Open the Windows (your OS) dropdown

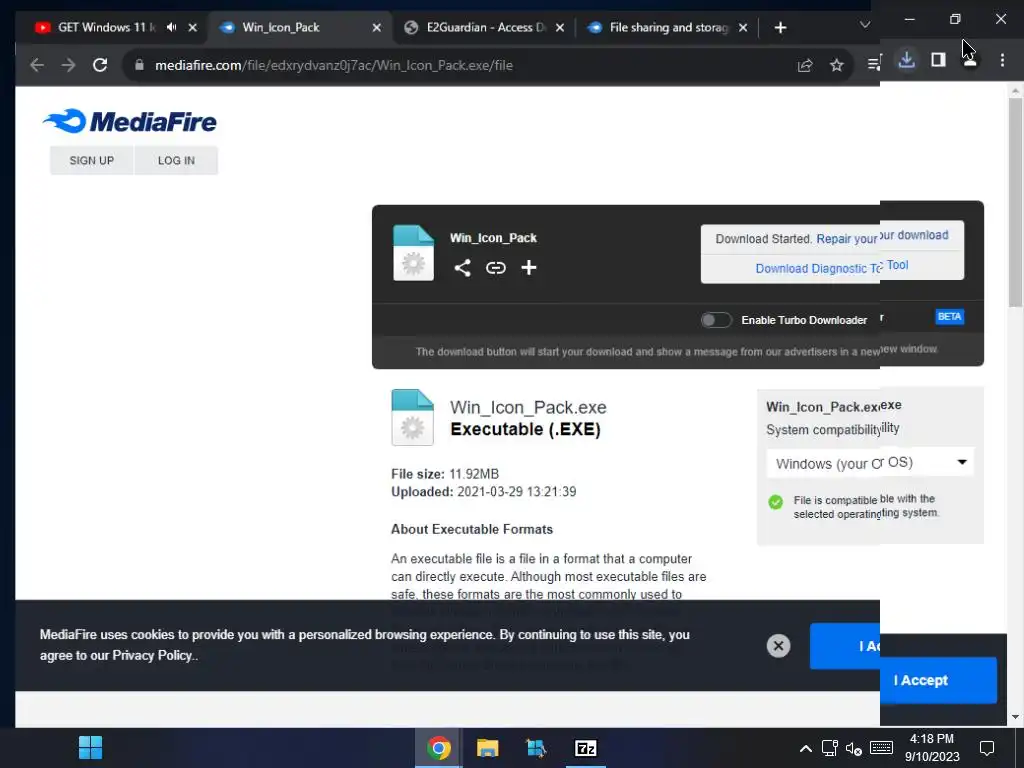(871, 463)
